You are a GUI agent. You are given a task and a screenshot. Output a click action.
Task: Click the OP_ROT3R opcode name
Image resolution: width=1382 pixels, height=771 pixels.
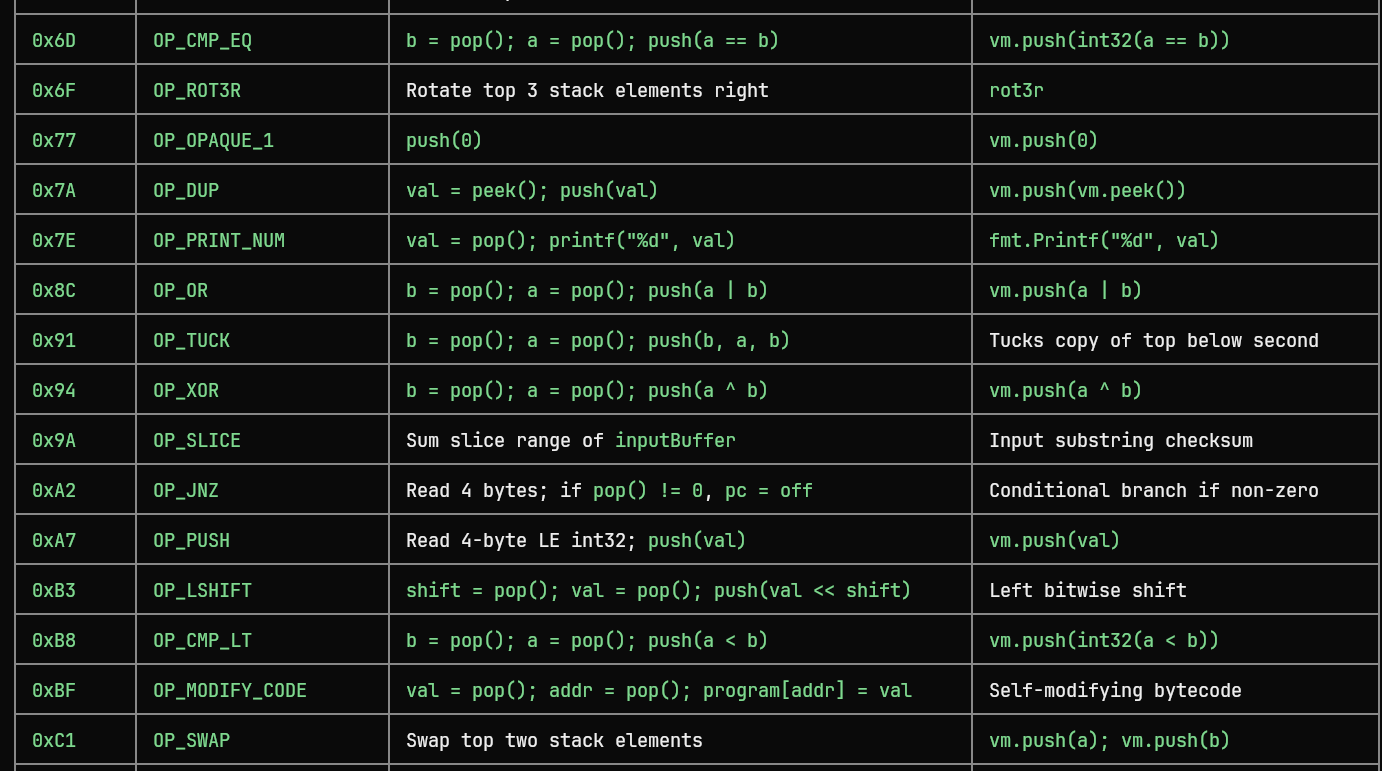point(197,91)
